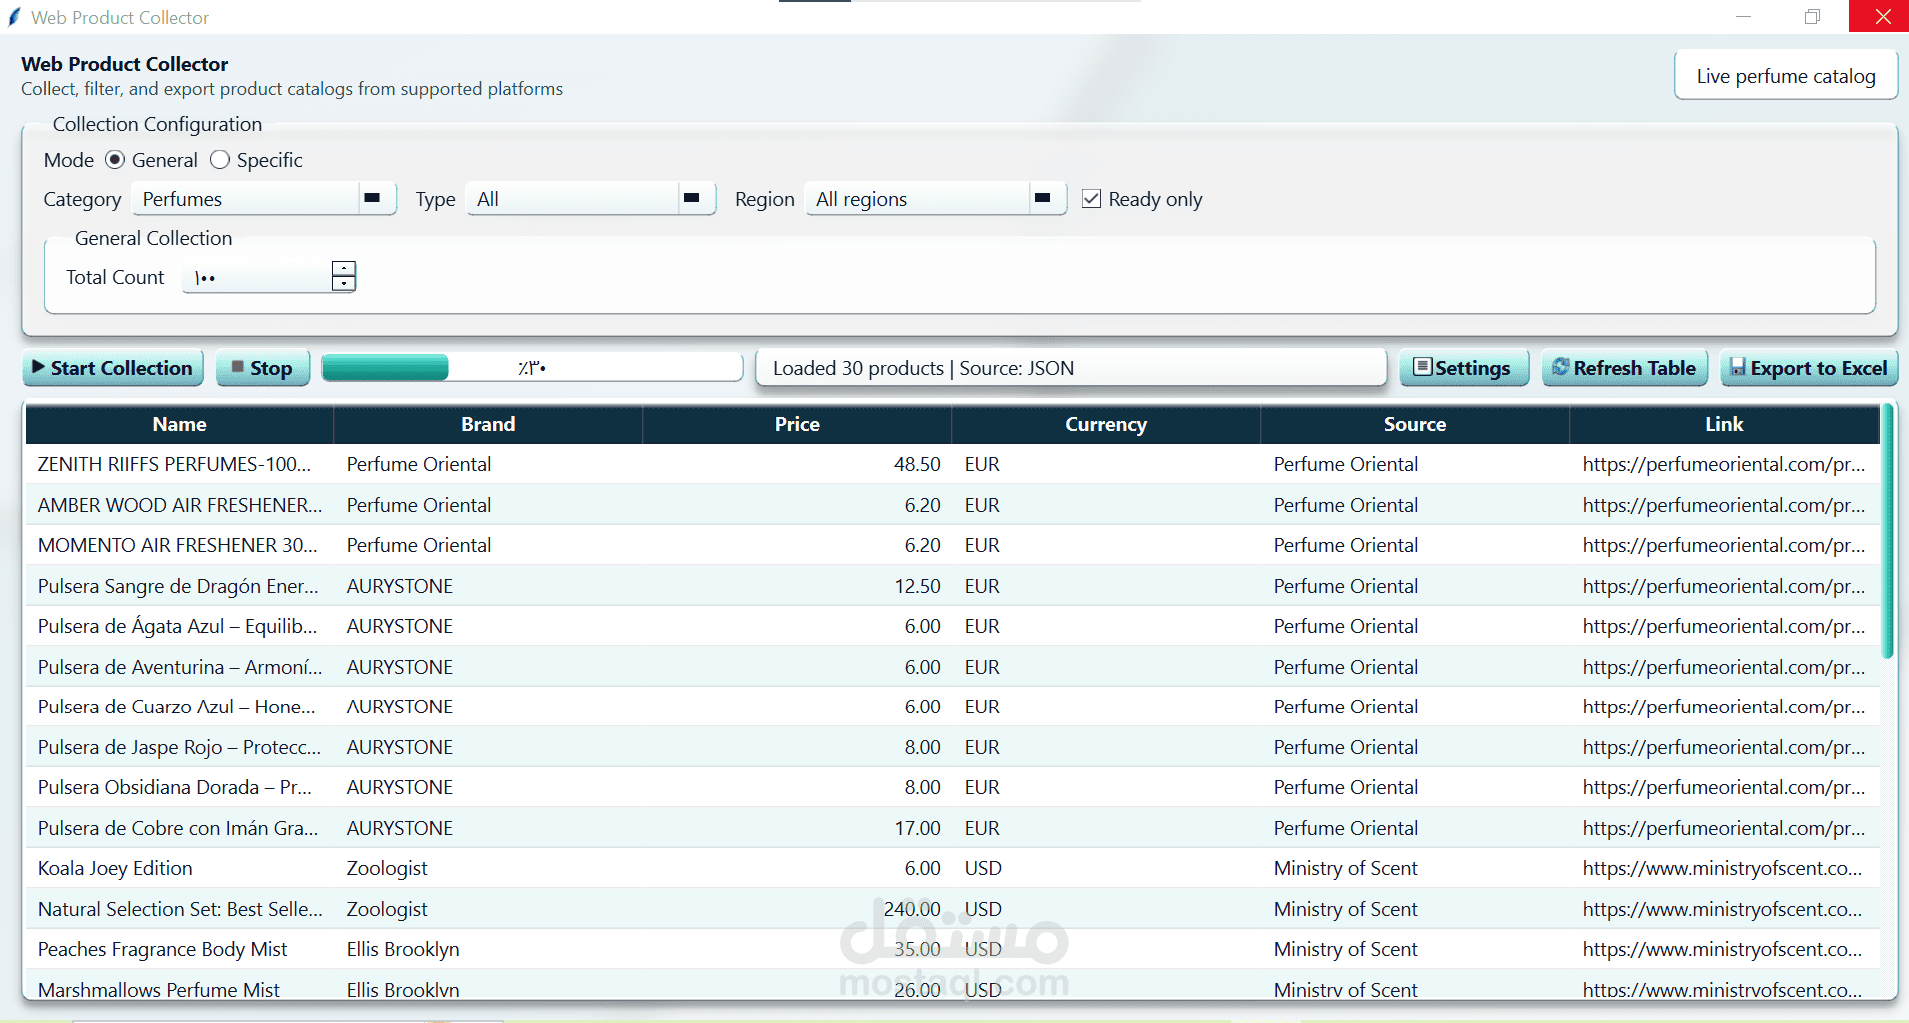Viewport: 1909px width, 1023px height.
Task: Open the Region dropdown showing All regions
Action: point(936,199)
